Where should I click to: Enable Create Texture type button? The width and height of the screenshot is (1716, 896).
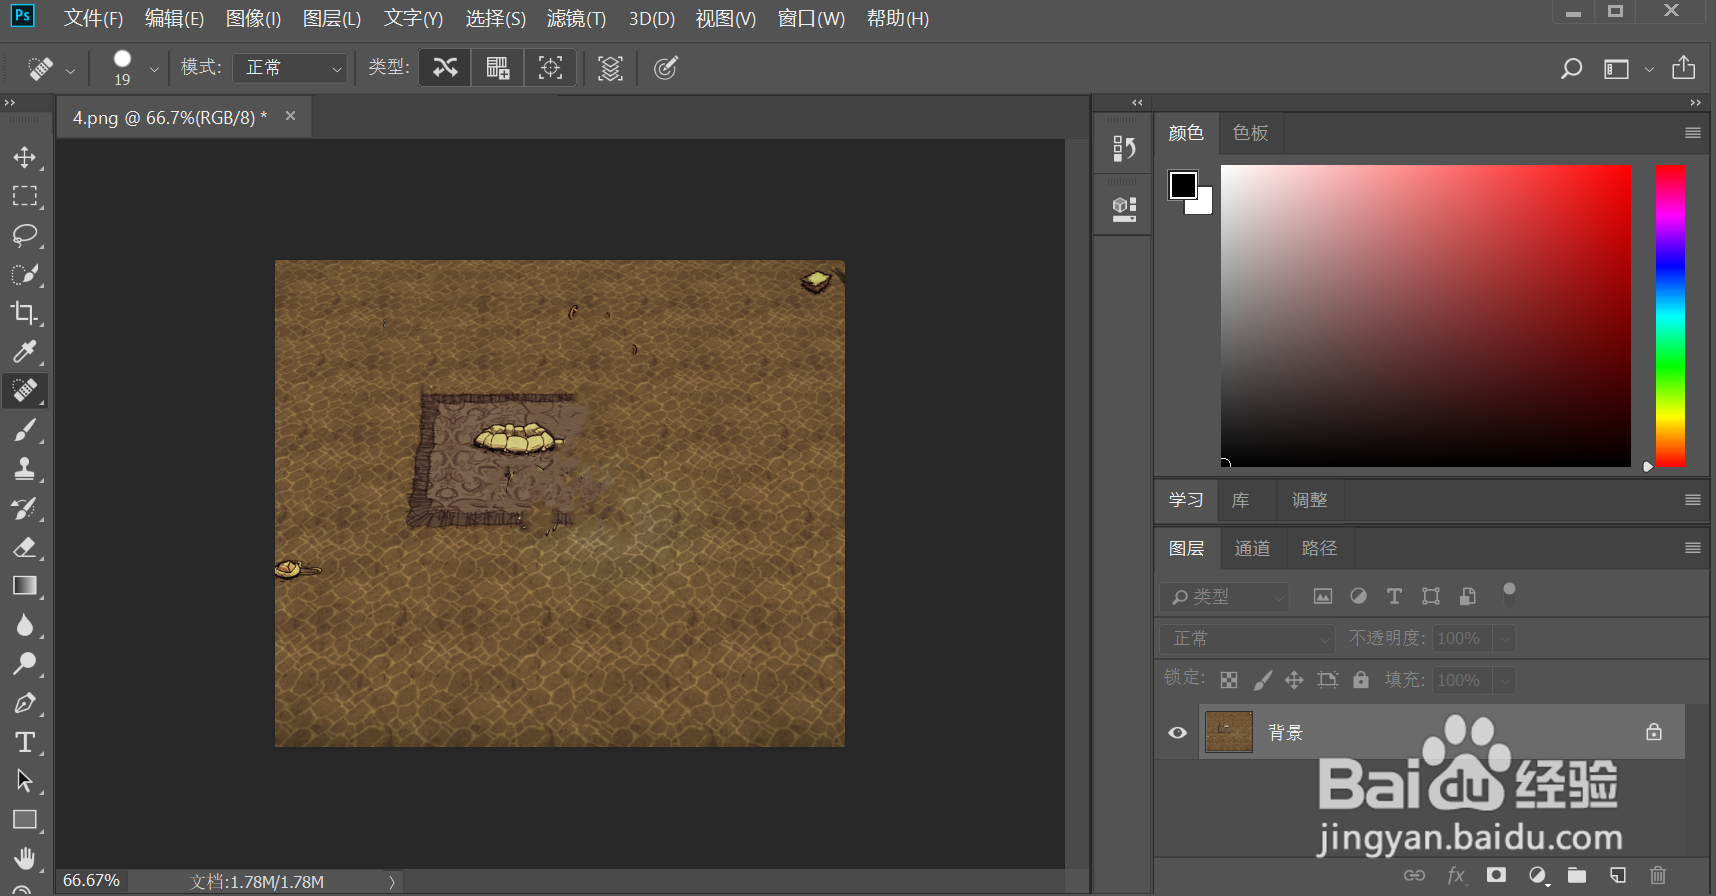497,68
